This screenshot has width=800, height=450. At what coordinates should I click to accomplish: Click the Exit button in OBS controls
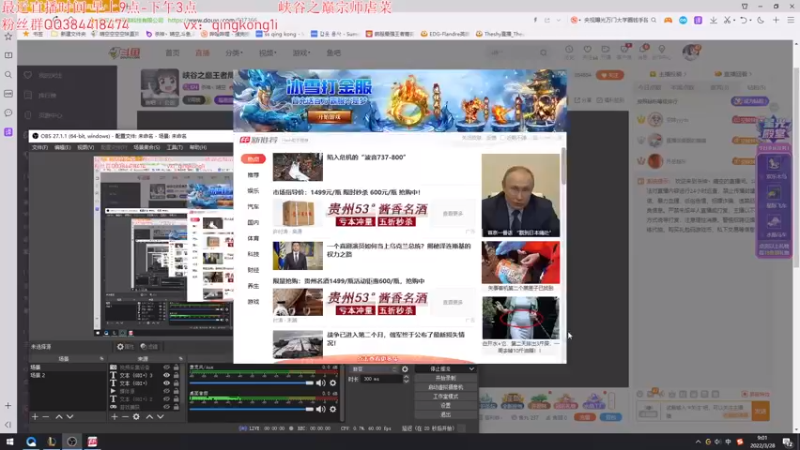[x=445, y=415]
